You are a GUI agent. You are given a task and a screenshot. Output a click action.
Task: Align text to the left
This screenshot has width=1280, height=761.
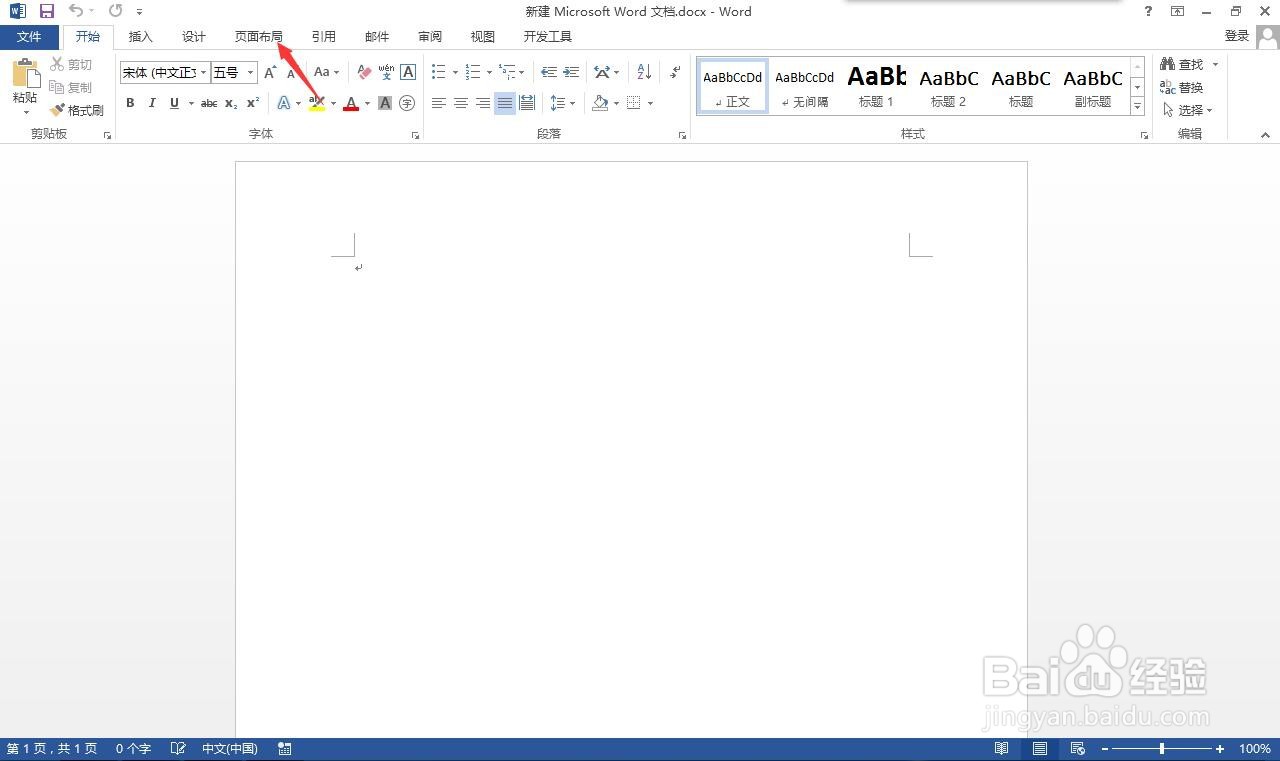(x=439, y=103)
